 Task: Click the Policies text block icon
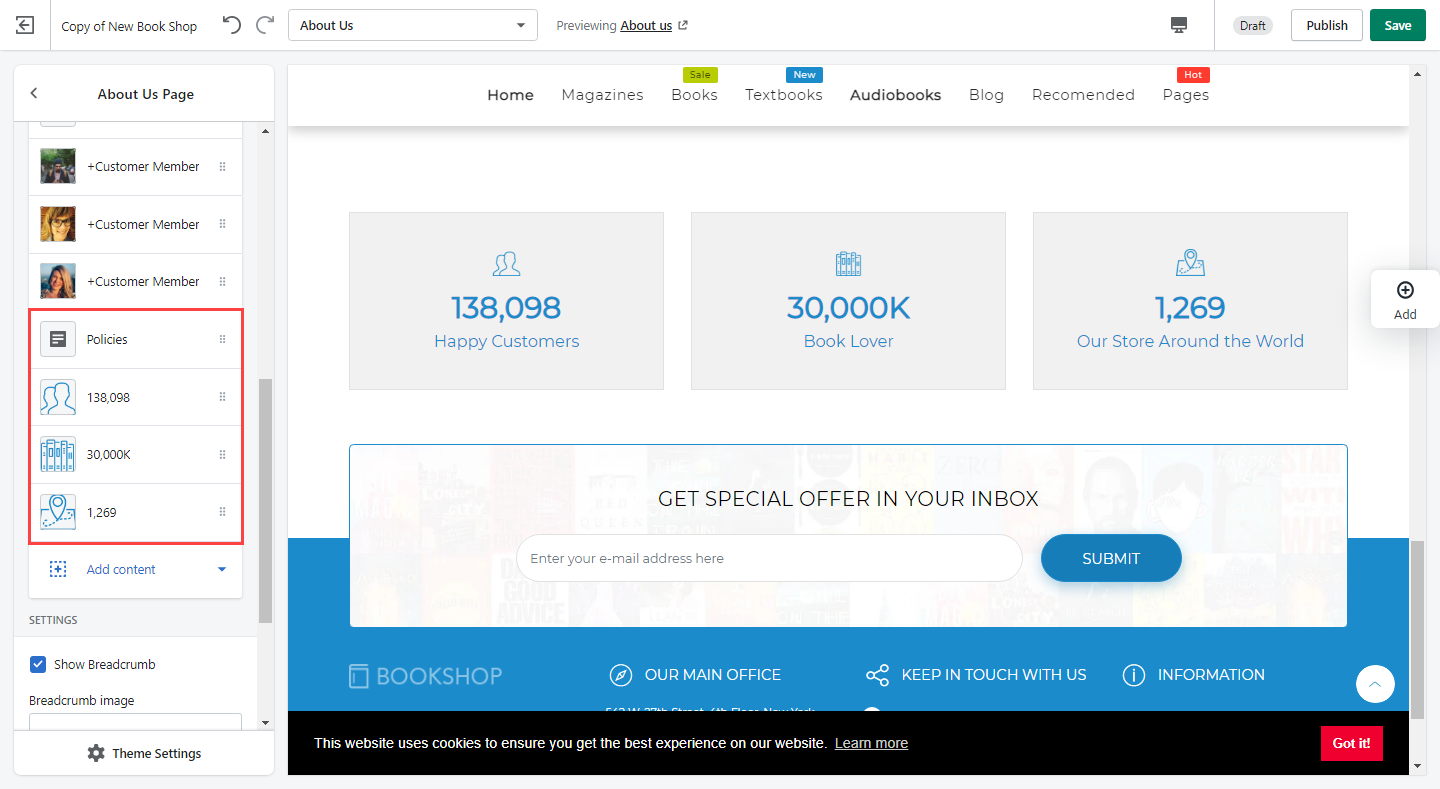(58, 339)
